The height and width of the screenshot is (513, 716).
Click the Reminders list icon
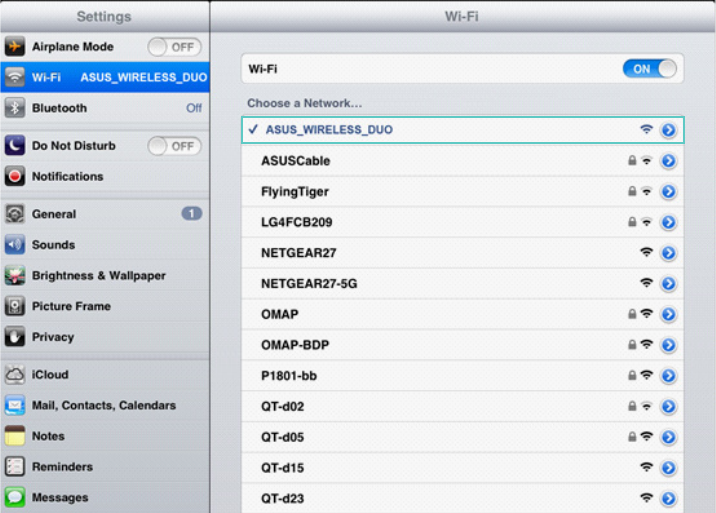[x=15, y=466]
